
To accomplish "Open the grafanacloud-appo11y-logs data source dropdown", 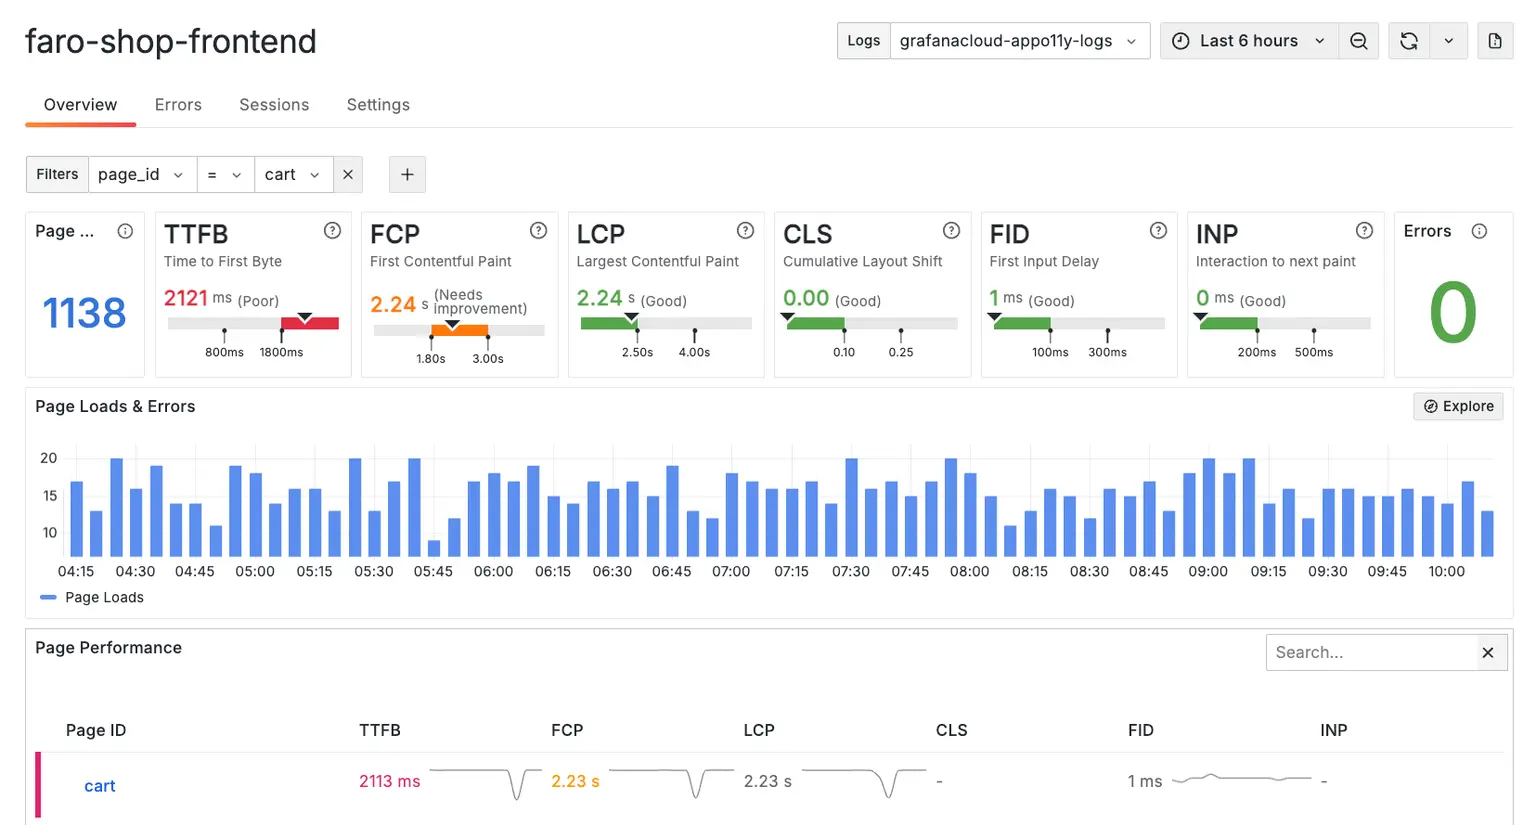I will 1018,41.
